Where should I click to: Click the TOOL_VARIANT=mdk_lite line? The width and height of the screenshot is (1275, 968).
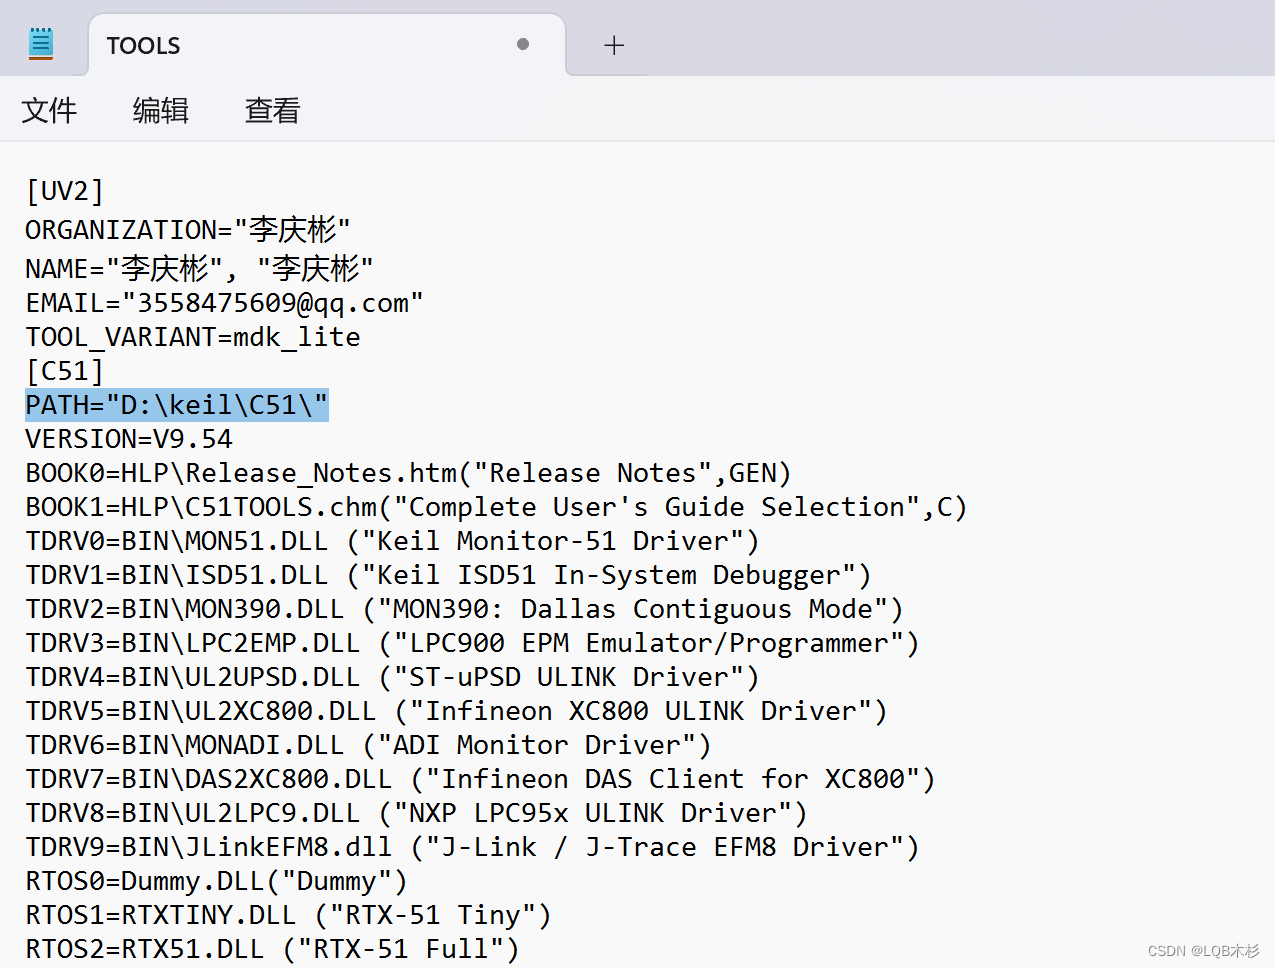click(193, 337)
